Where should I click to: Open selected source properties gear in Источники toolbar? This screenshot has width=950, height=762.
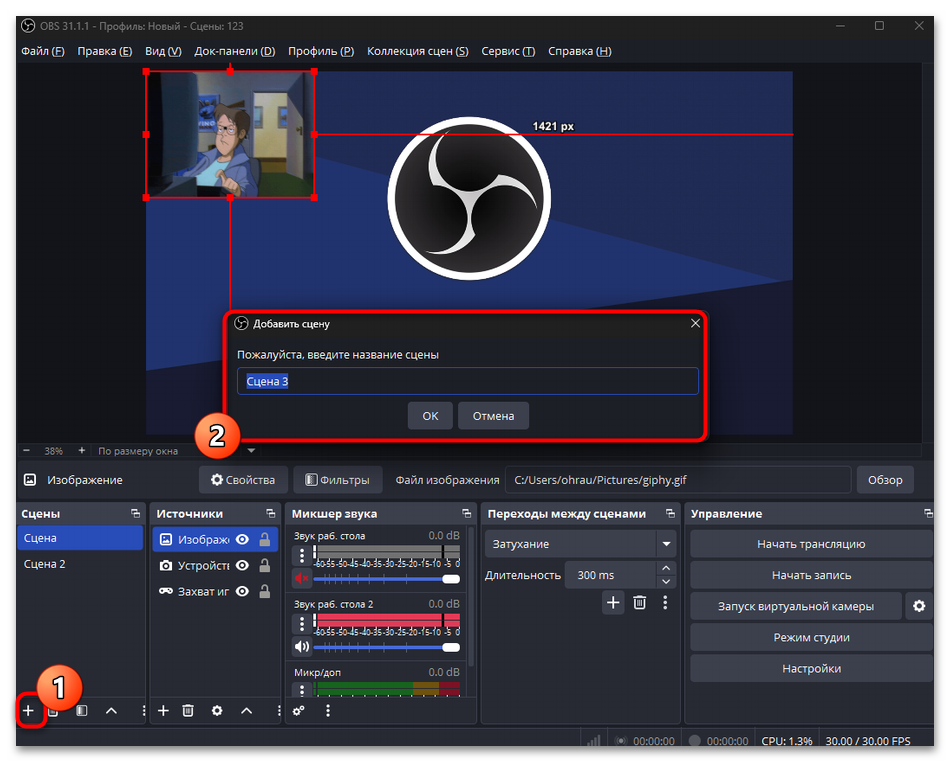click(217, 711)
